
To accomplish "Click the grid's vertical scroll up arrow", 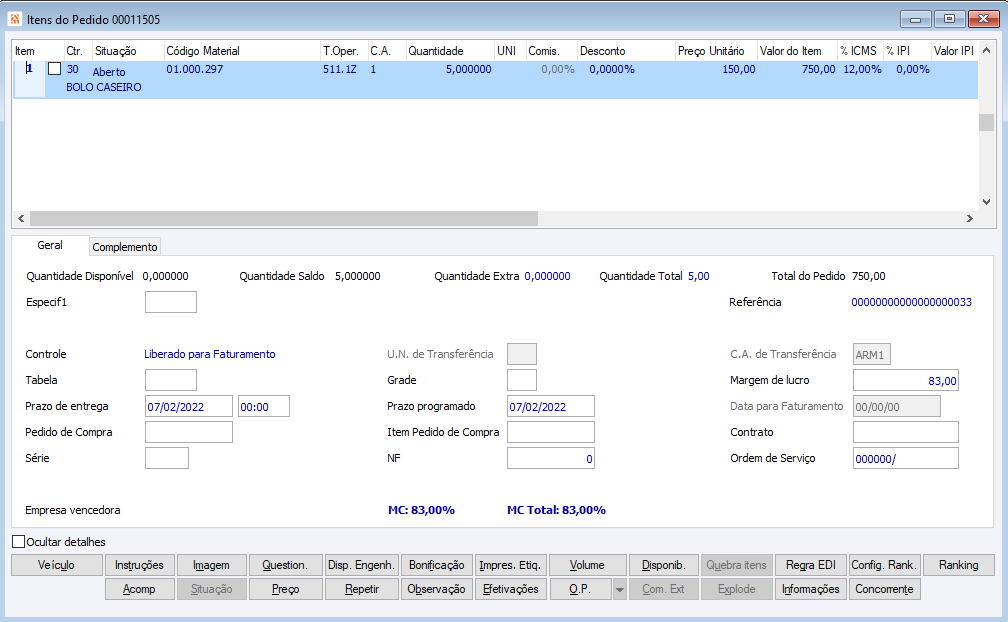I will [x=986, y=50].
